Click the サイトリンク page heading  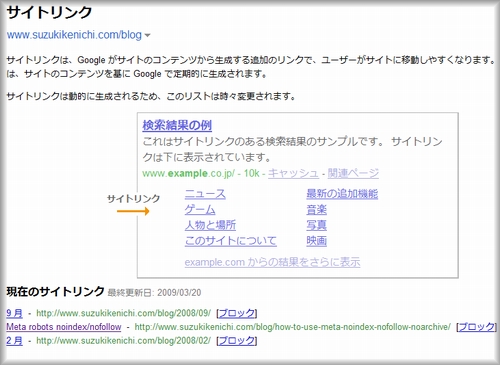pos(49,13)
